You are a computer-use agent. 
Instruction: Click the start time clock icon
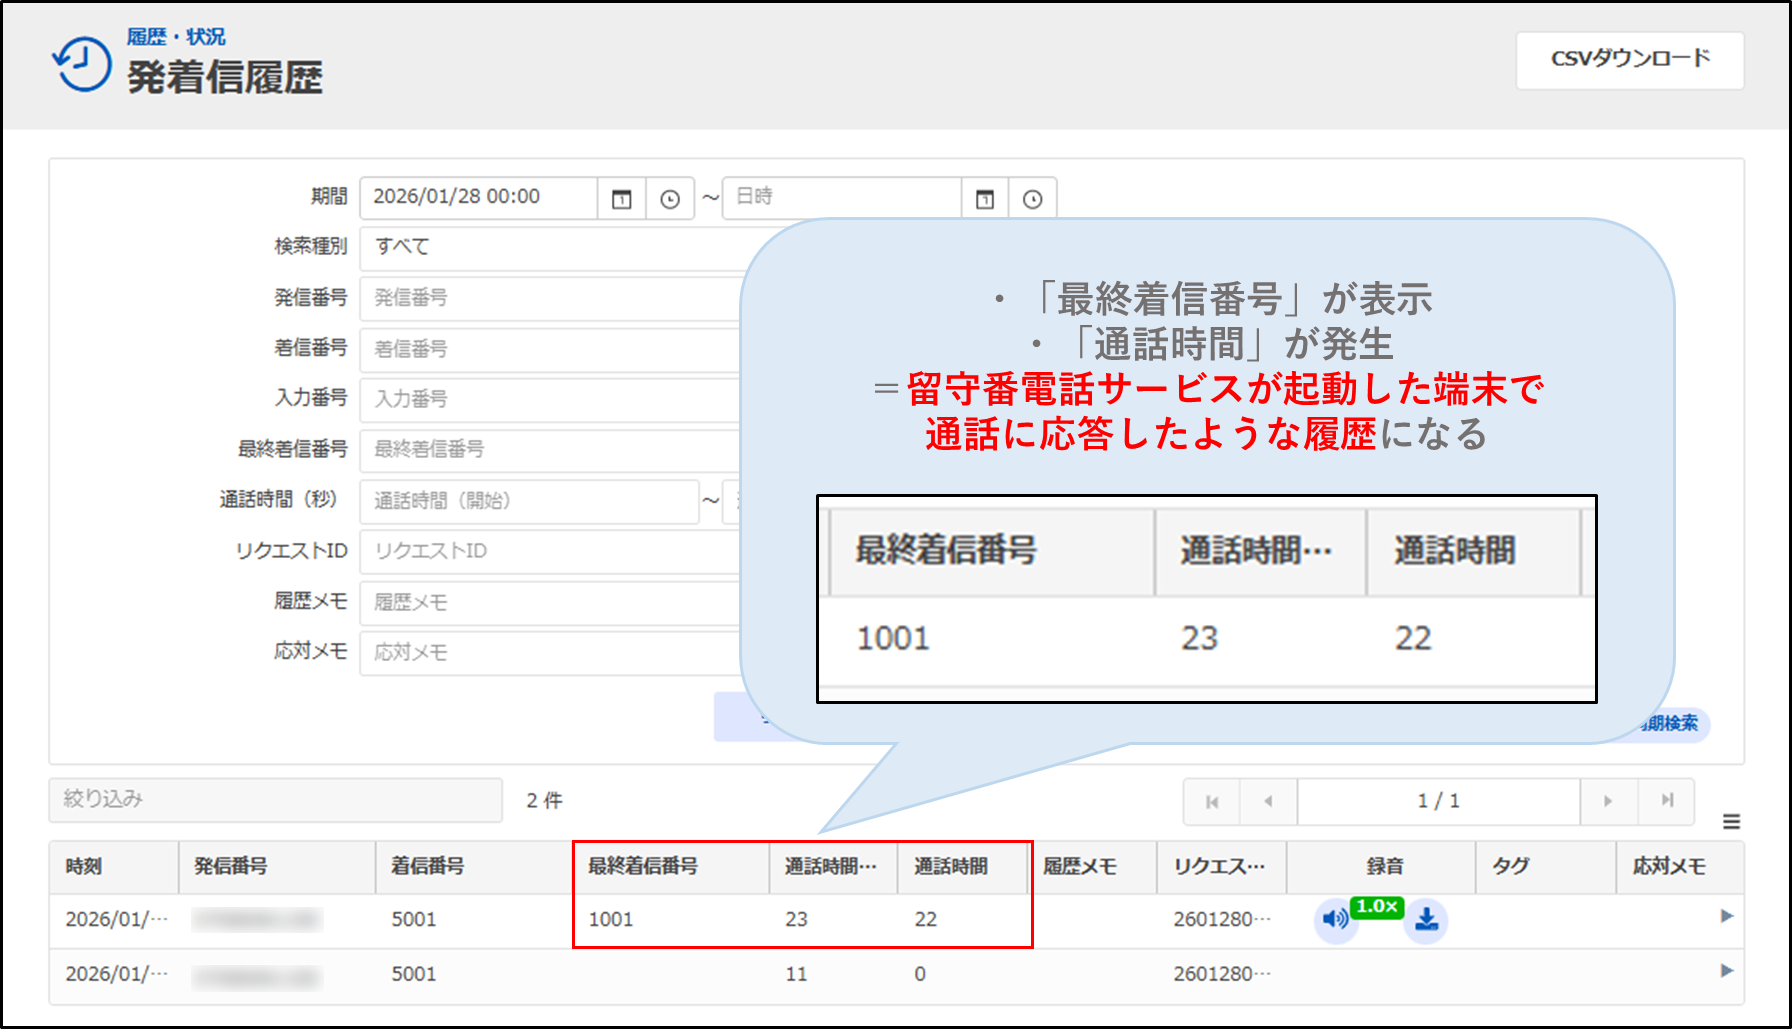click(x=670, y=199)
